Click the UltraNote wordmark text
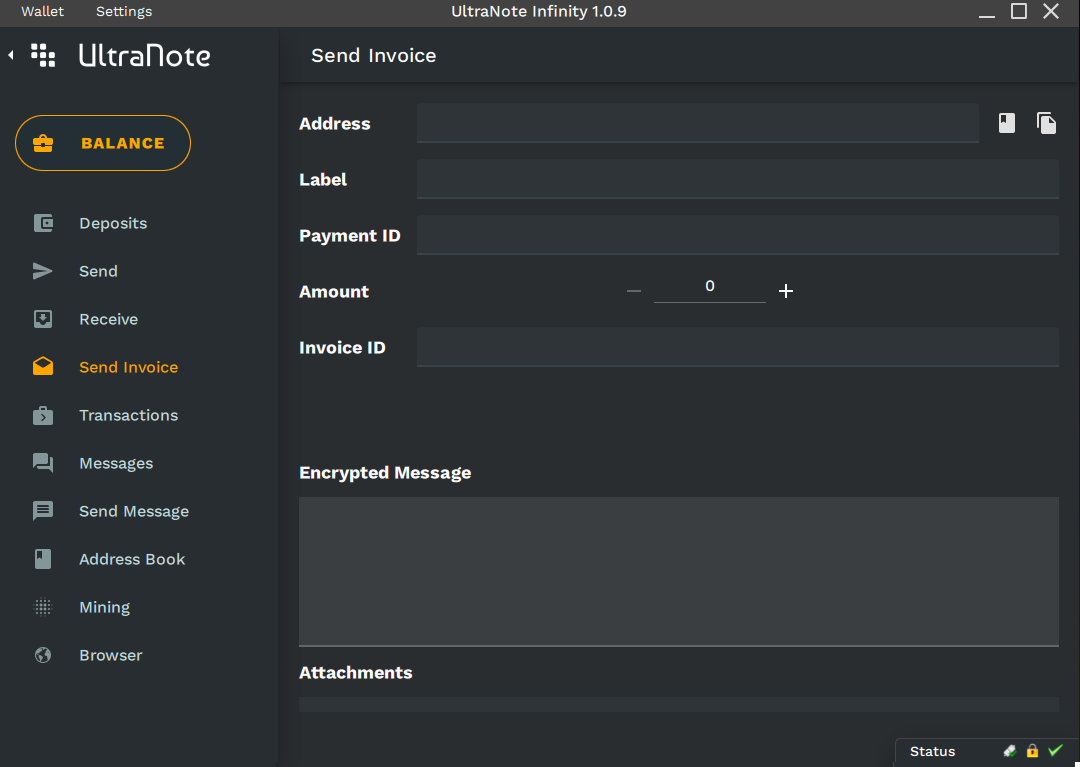1080x767 pixels. coord(145,56)
